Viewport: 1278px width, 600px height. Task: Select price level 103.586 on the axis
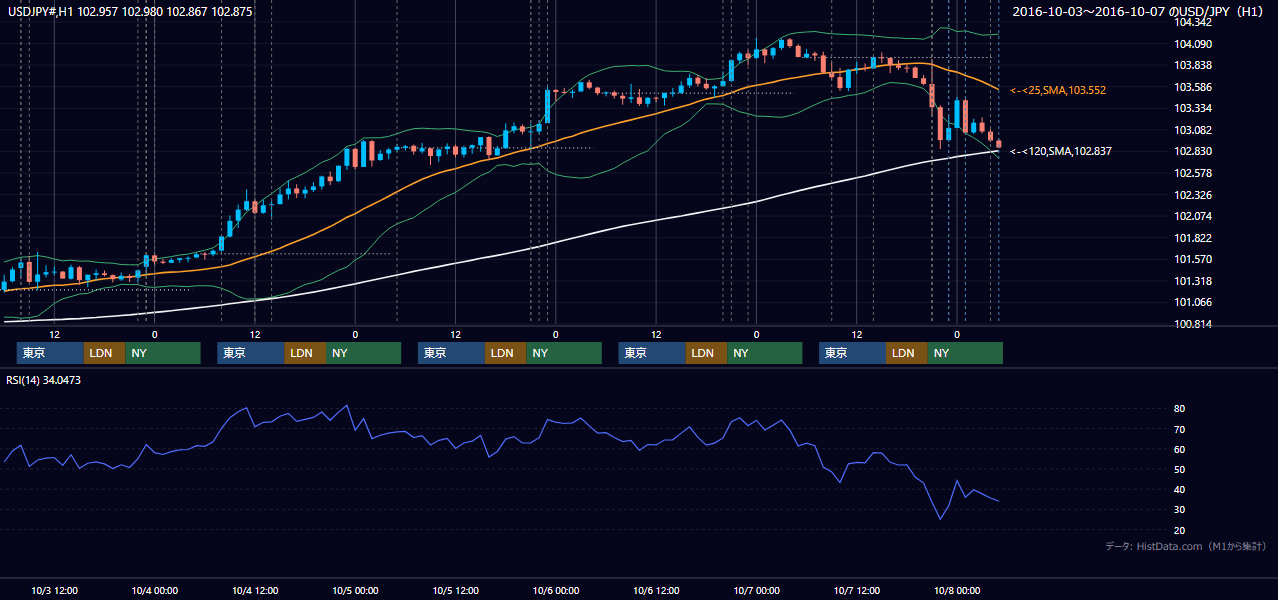[x=1194, y=87]
